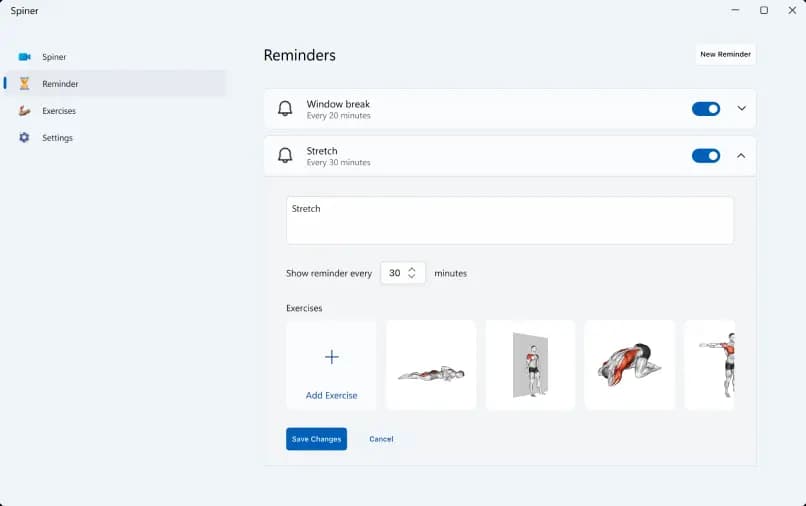This screenshot has width=806, height=506.
Task: Create a New Reminder
Action: (x=725, y=54)
